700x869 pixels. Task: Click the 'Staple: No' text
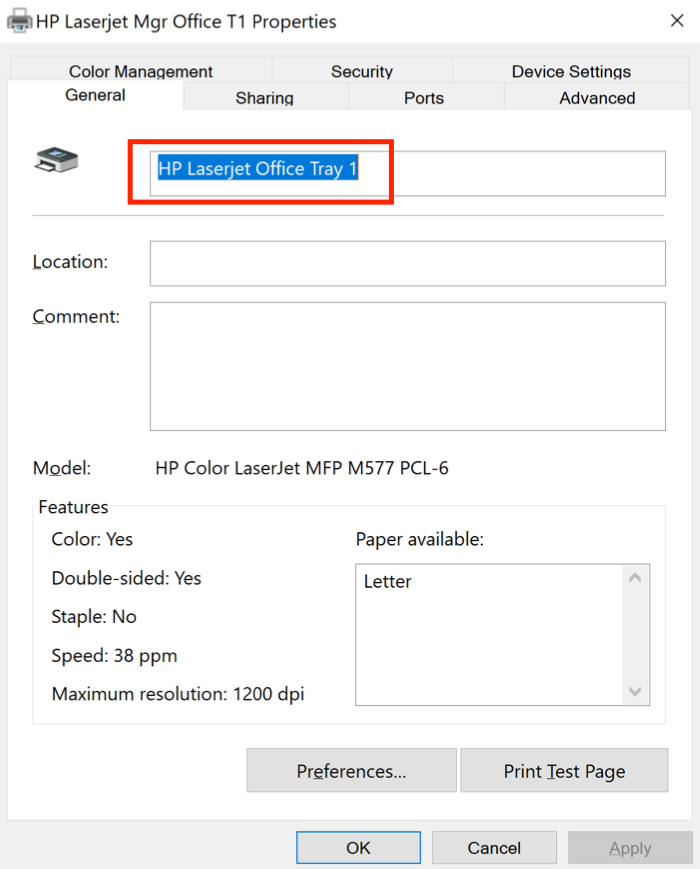pos(94,617)
